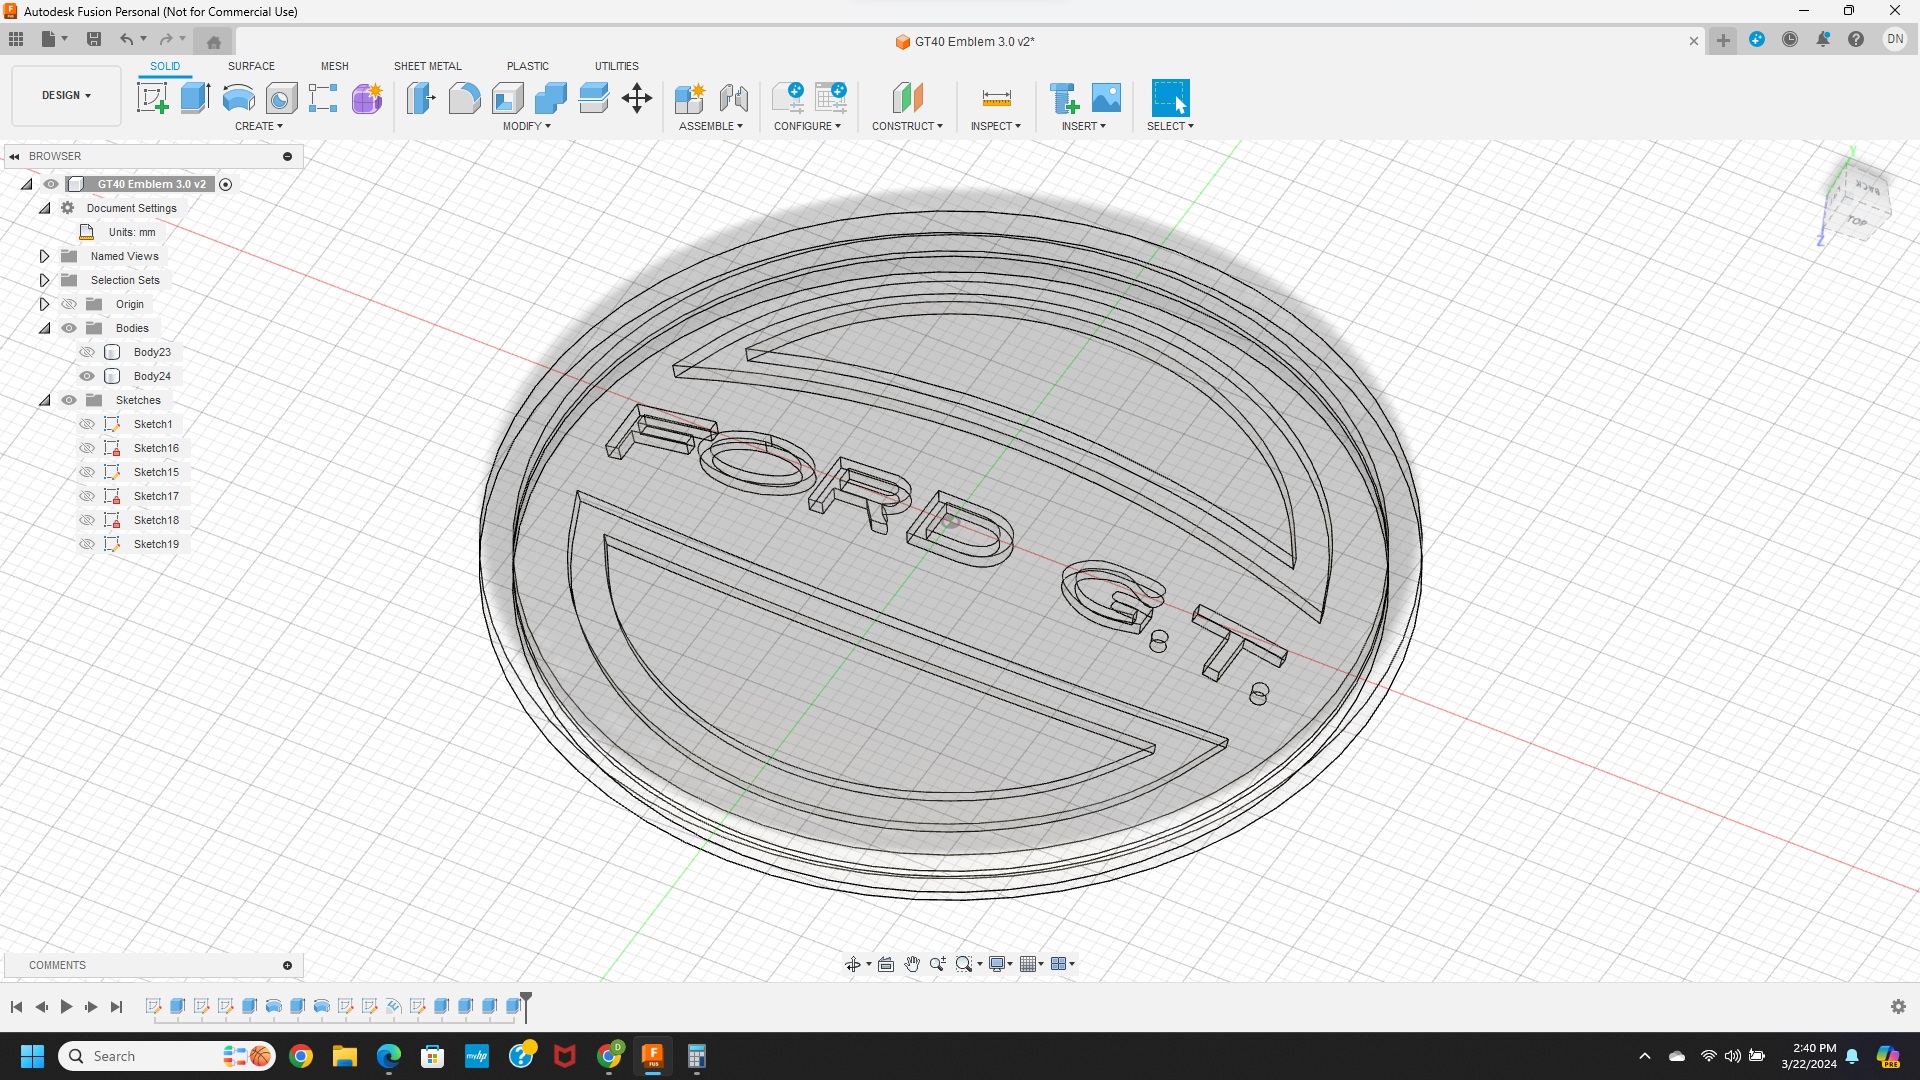Select the Create Sketch tool
Viewport: 1920px width, 1080px height.
click(152, 98)
